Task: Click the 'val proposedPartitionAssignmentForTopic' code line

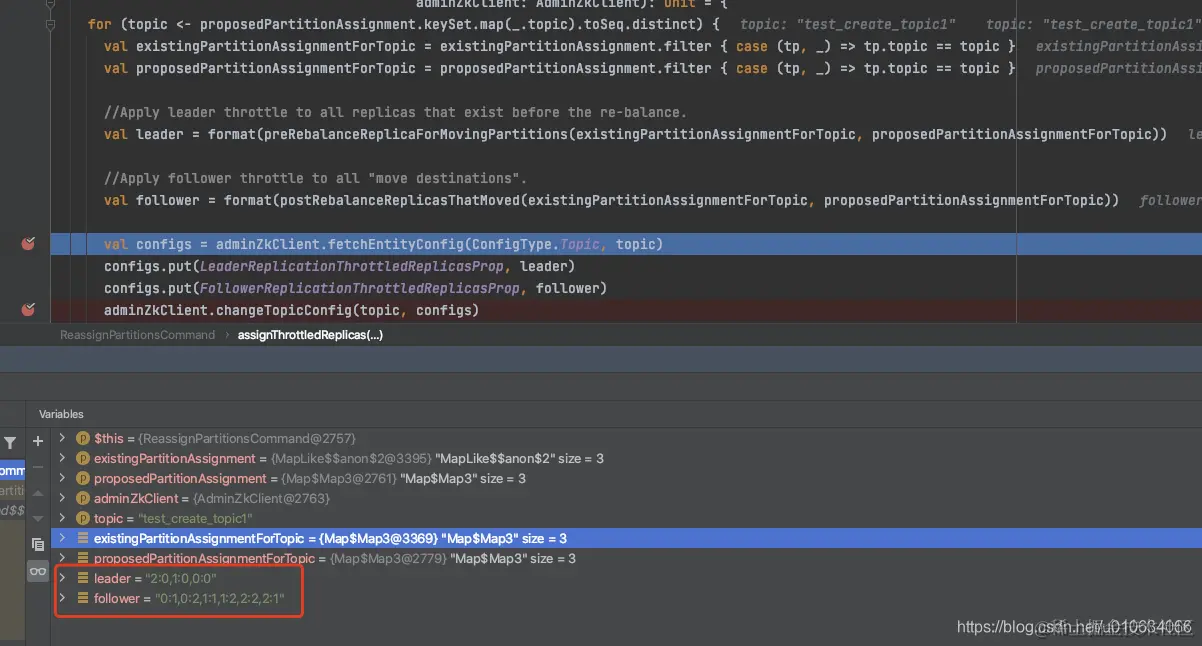Action: click(x=559, y=68)
